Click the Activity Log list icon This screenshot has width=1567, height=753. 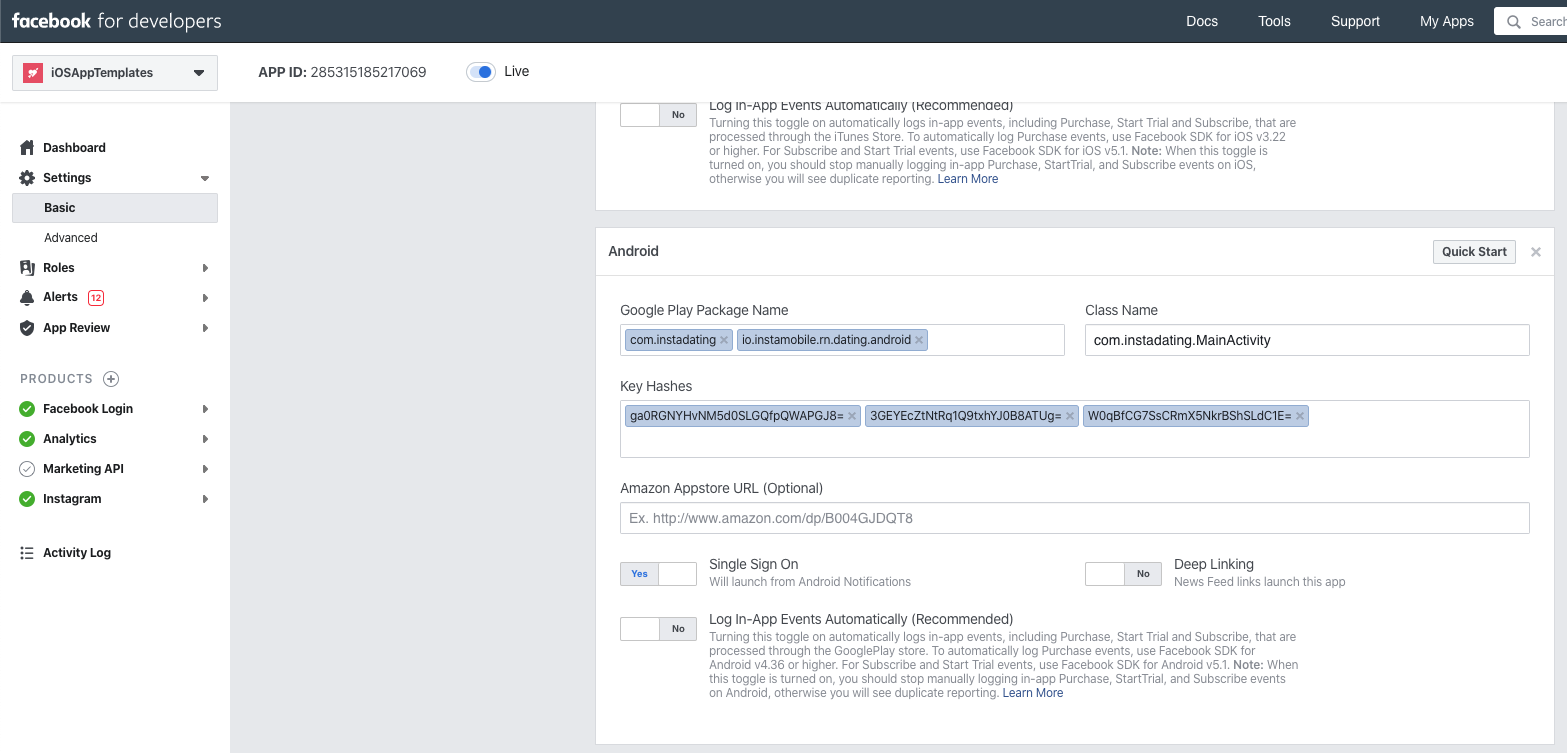pos(27,553)
